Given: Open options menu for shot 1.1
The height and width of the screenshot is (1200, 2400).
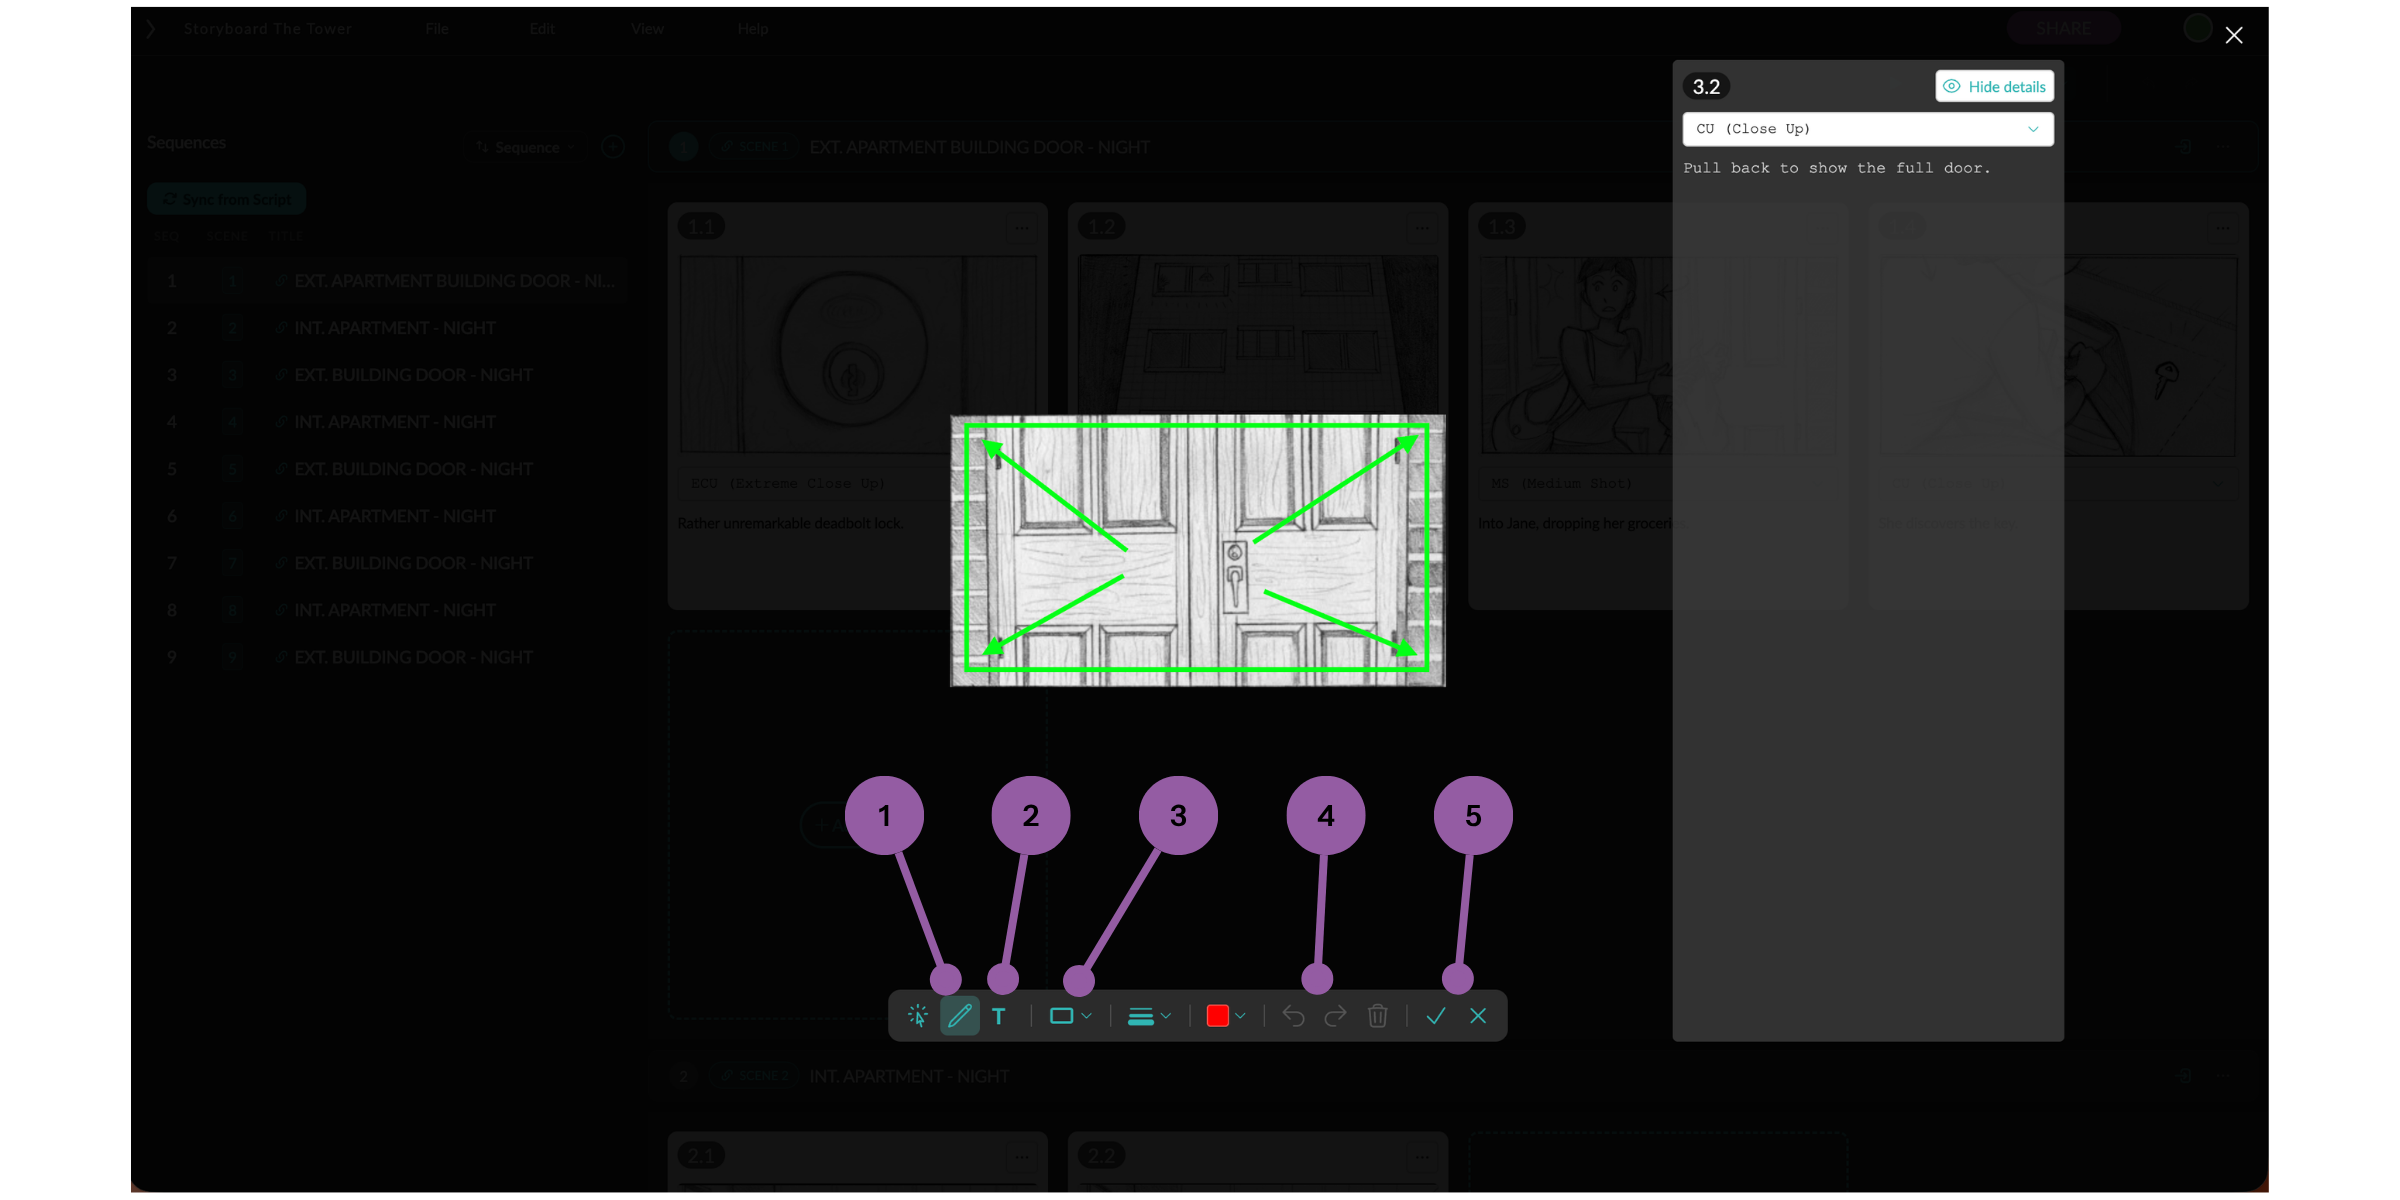Looking at the screenshot, I should (x=1022, y=227).
